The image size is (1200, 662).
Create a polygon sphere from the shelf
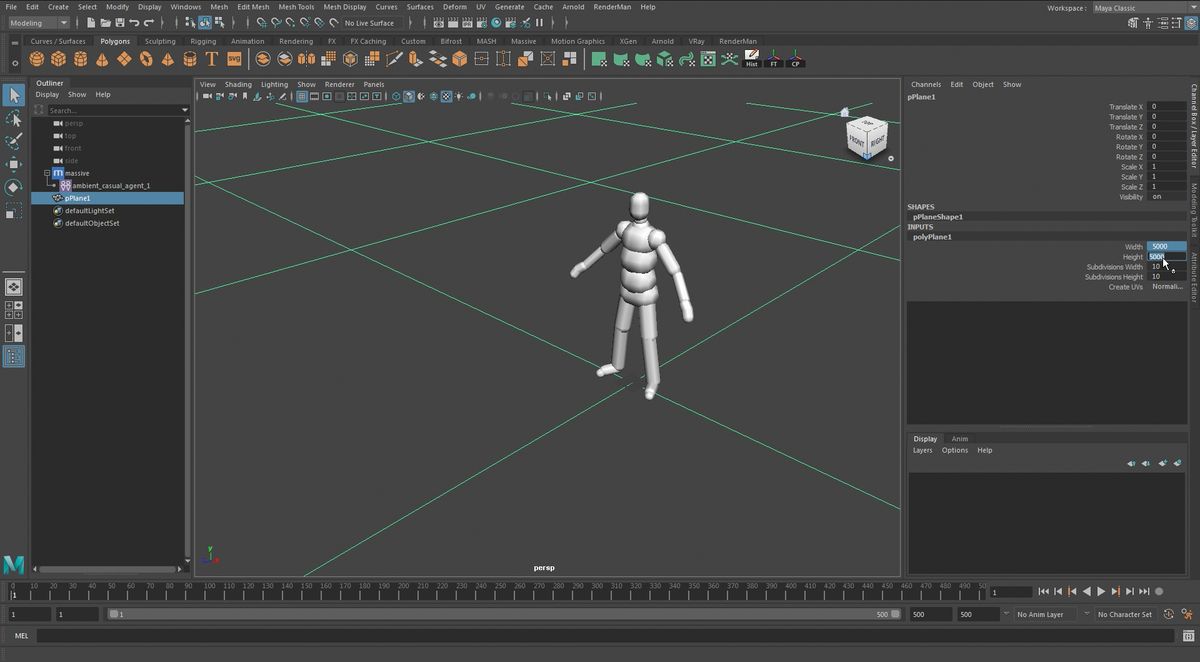pos(37,59)
